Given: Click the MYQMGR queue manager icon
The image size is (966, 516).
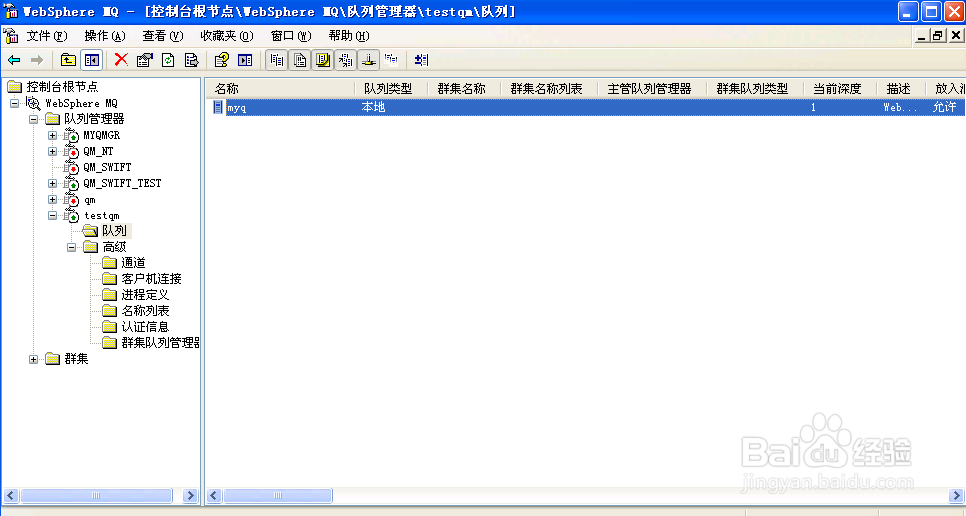Looking at the screenshot, I should tap(71, 135).
